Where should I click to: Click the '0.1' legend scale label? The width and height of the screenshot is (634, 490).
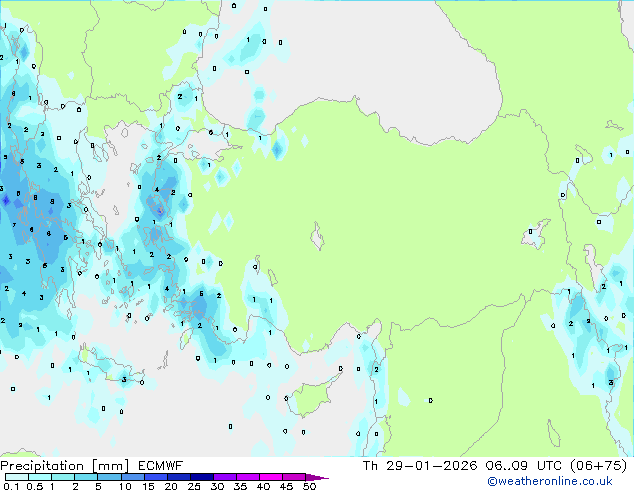click(11, 486)
